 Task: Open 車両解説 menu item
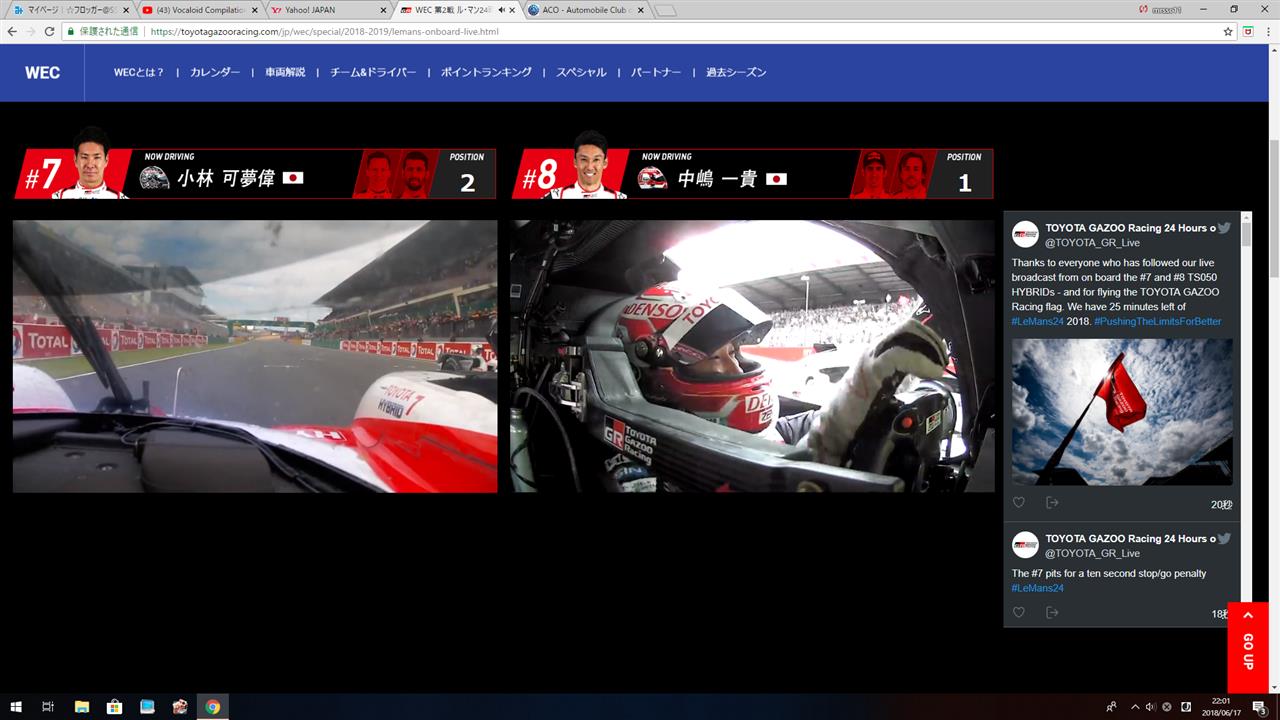285,72
